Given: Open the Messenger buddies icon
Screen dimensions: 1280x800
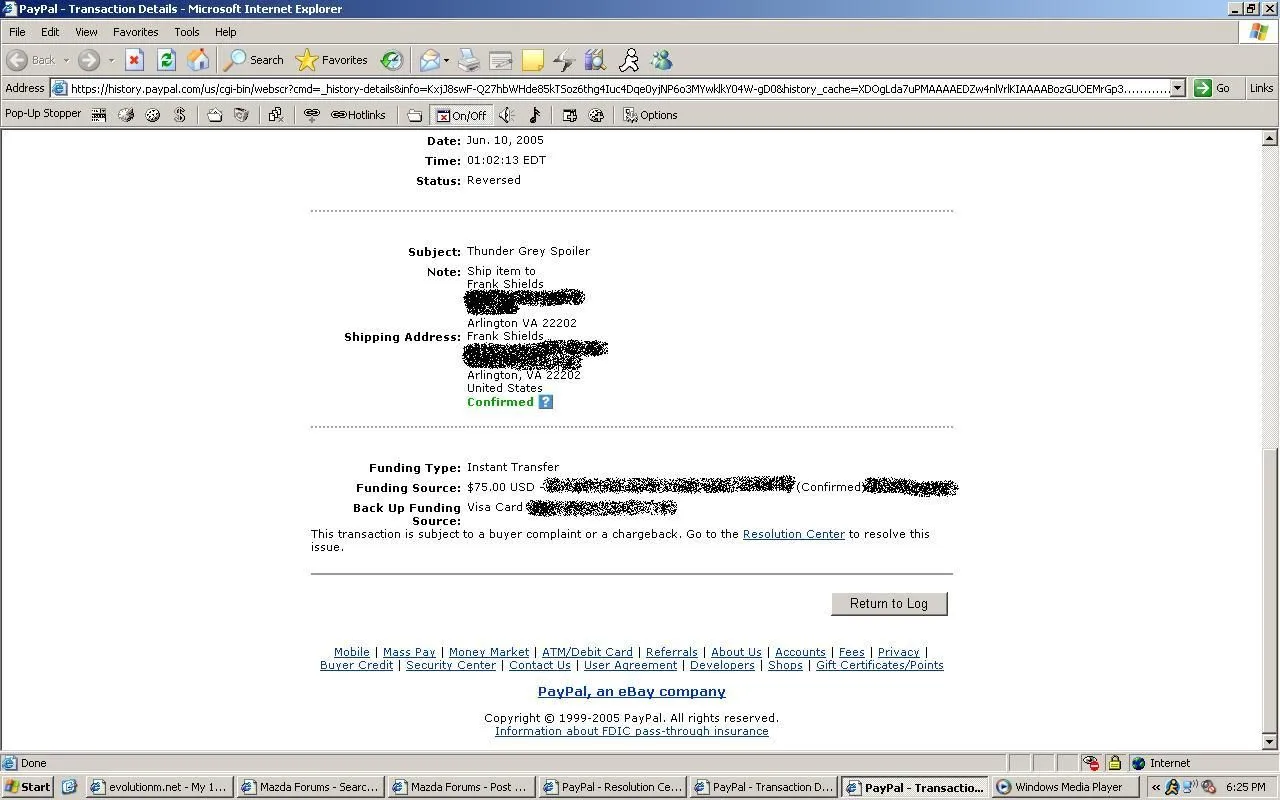Looking at the screenshot, I should [662, 60].
